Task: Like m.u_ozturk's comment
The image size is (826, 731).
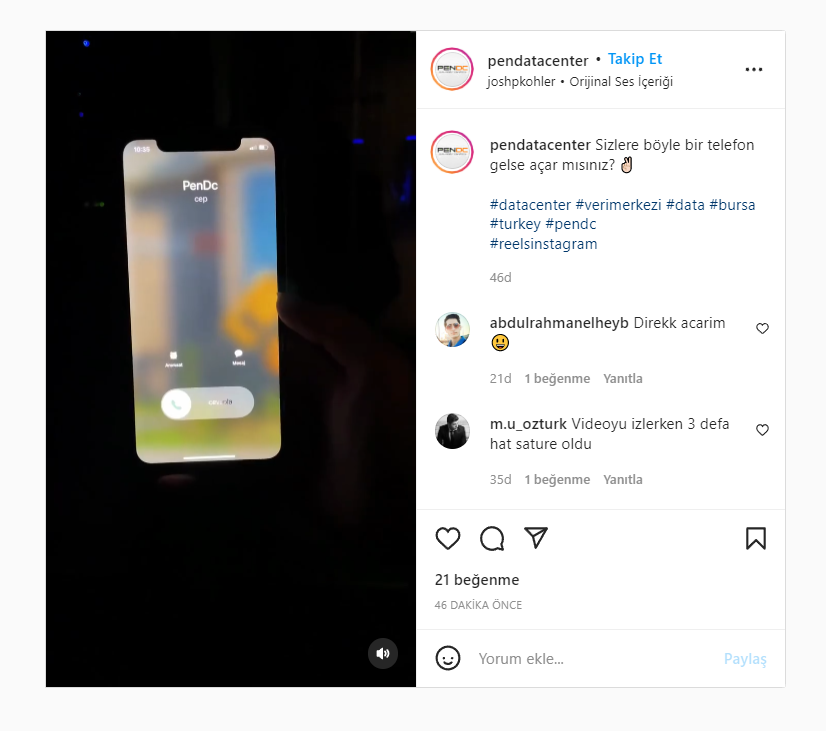Action: (x=762, y=430)
